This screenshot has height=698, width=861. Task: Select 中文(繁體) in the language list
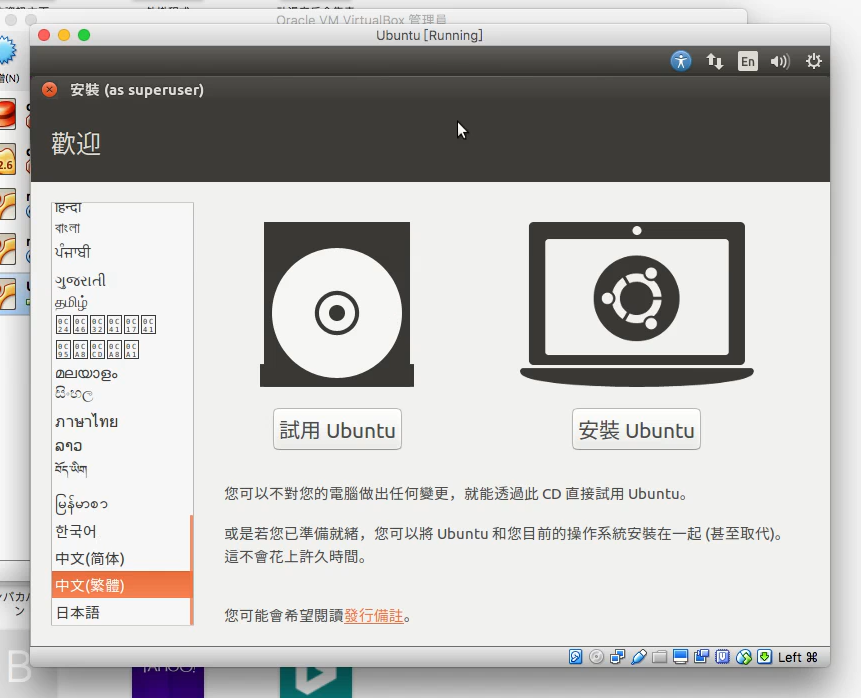121,585
